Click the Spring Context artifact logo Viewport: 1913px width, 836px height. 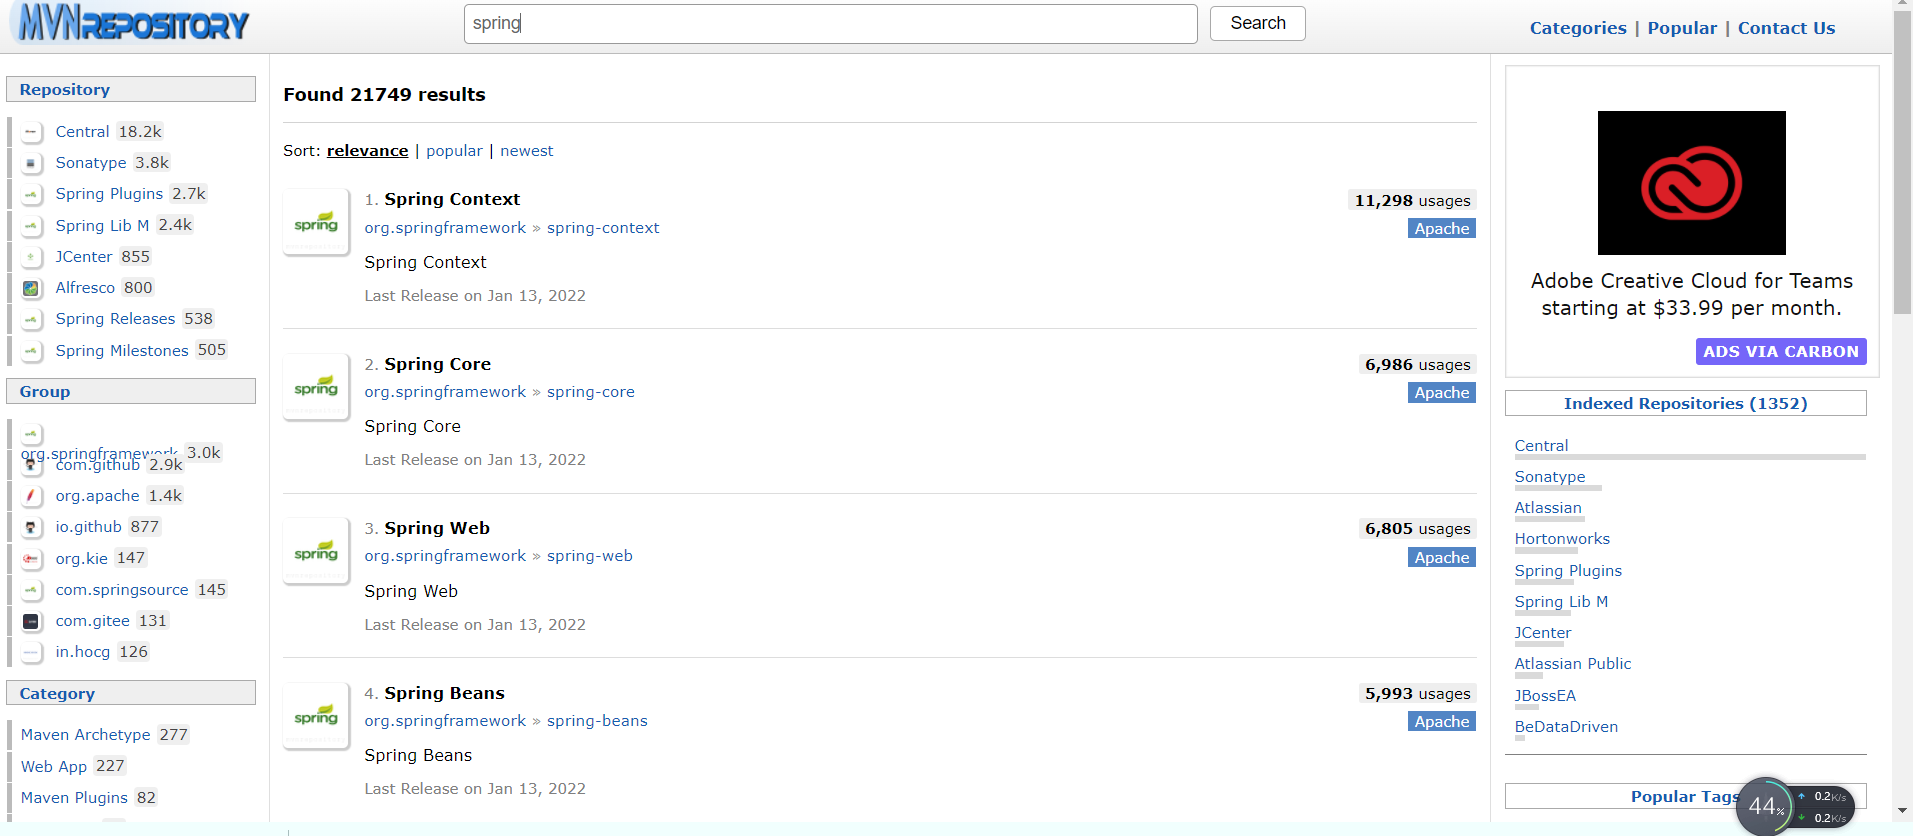click(316, 223)
